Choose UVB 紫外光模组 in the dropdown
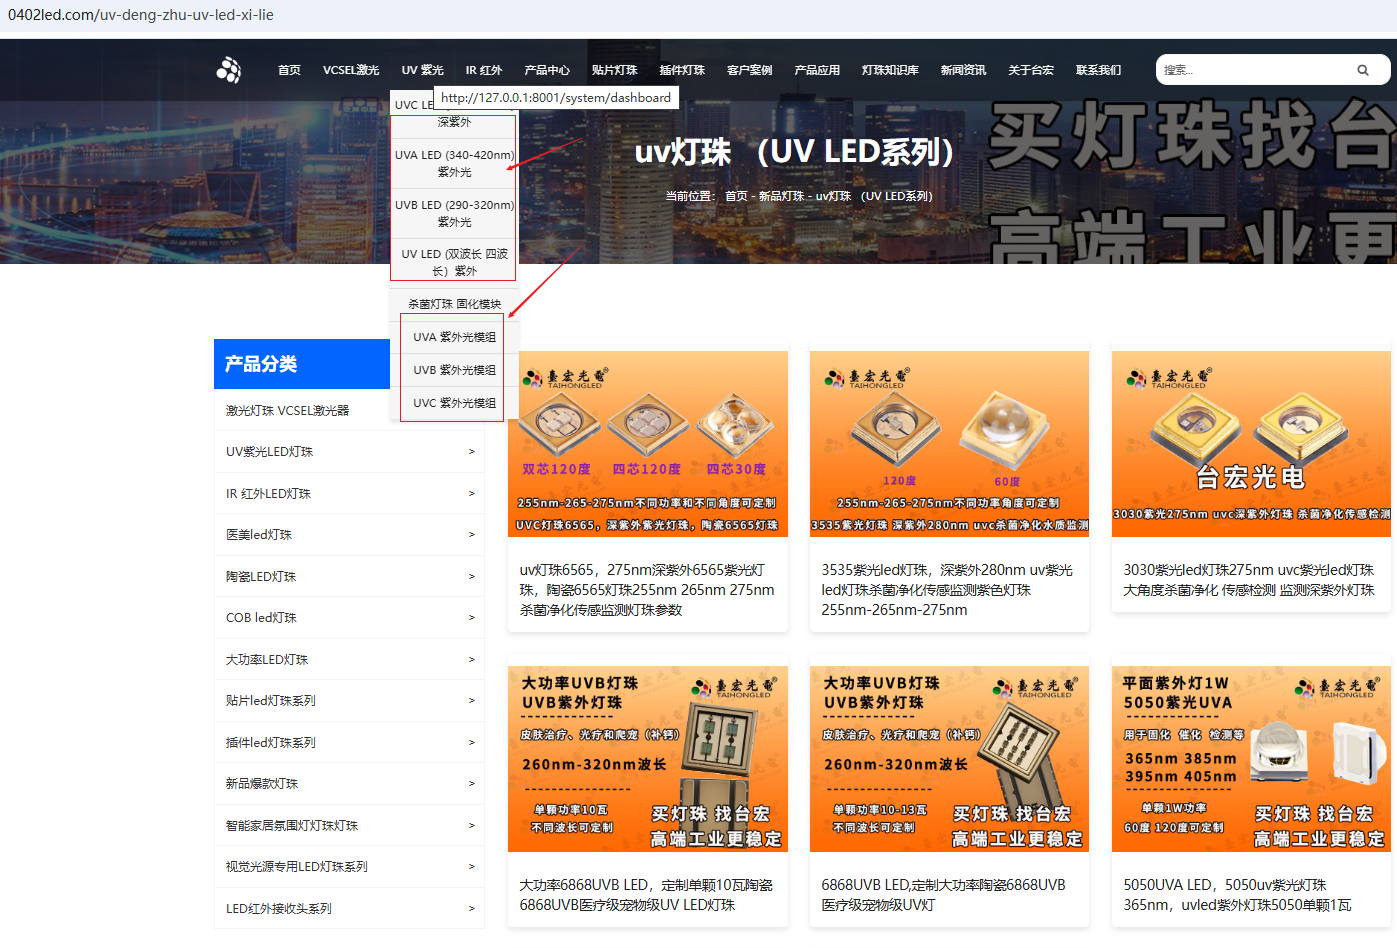This screenshot has height=948, width=1397. pos(454,370)
